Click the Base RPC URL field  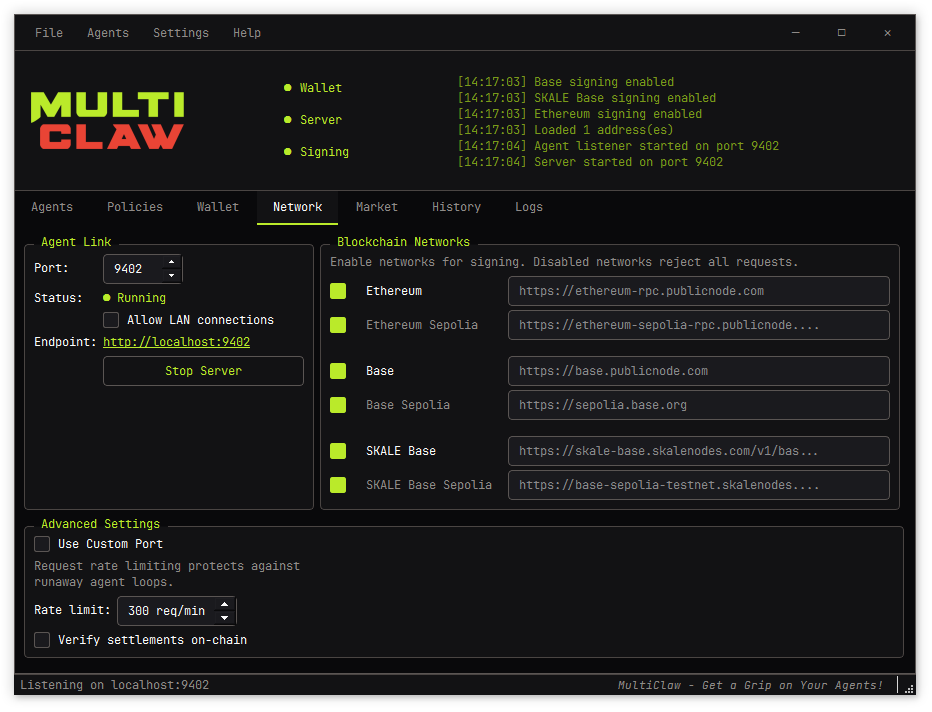[x=698, y=371]
